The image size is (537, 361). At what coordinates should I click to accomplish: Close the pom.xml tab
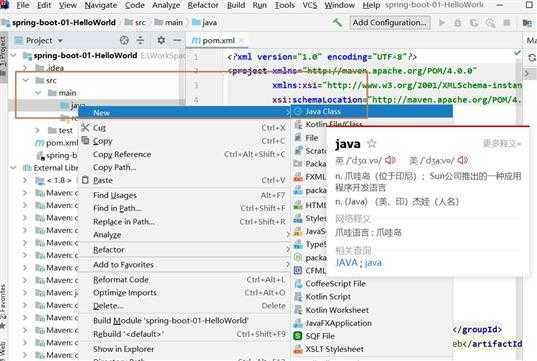[x=241, y=40]
